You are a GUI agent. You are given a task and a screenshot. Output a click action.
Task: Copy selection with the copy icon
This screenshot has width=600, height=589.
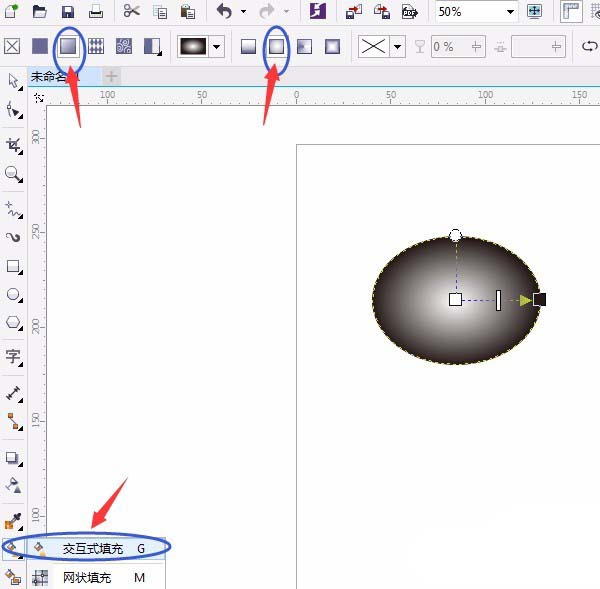point(160,11)
